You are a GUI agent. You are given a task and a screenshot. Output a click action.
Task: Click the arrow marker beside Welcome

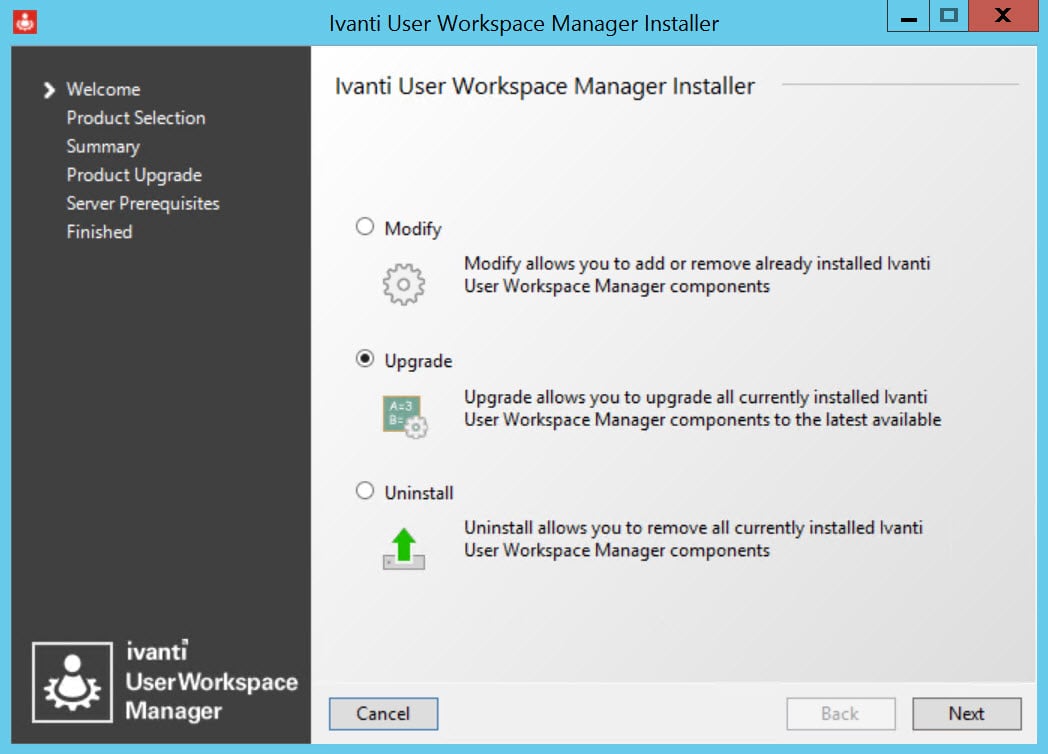(49, 90)
